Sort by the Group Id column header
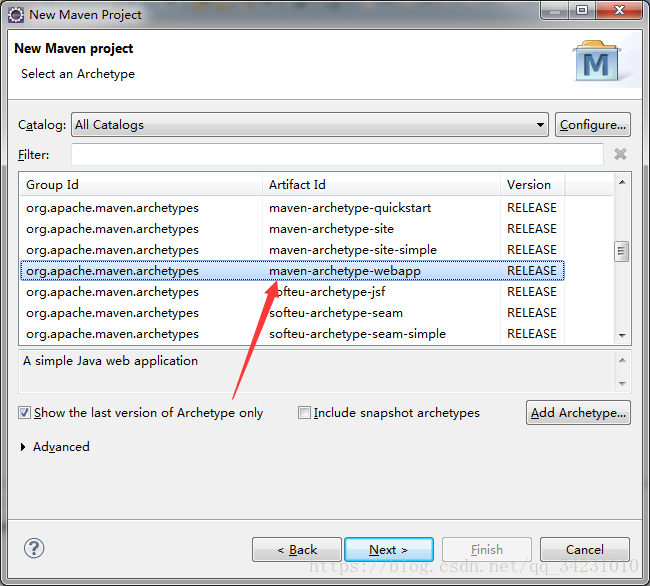Screen dimensions: 650x586 coord(141,185)
